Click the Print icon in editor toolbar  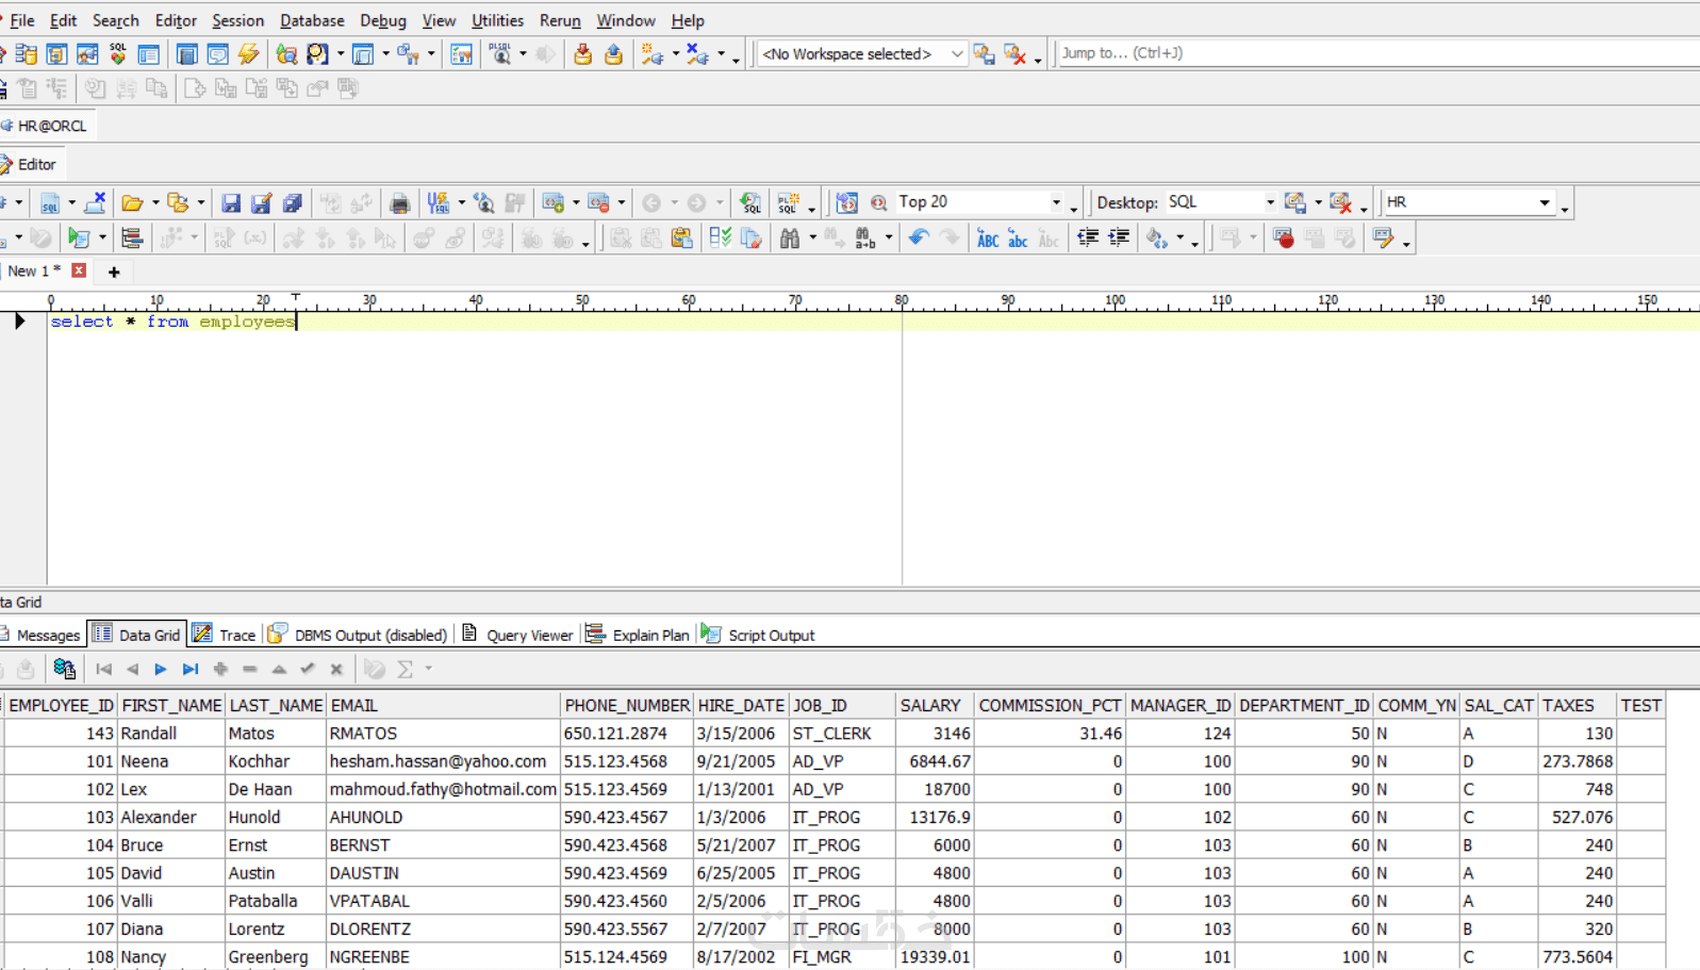tap(399, 203)
